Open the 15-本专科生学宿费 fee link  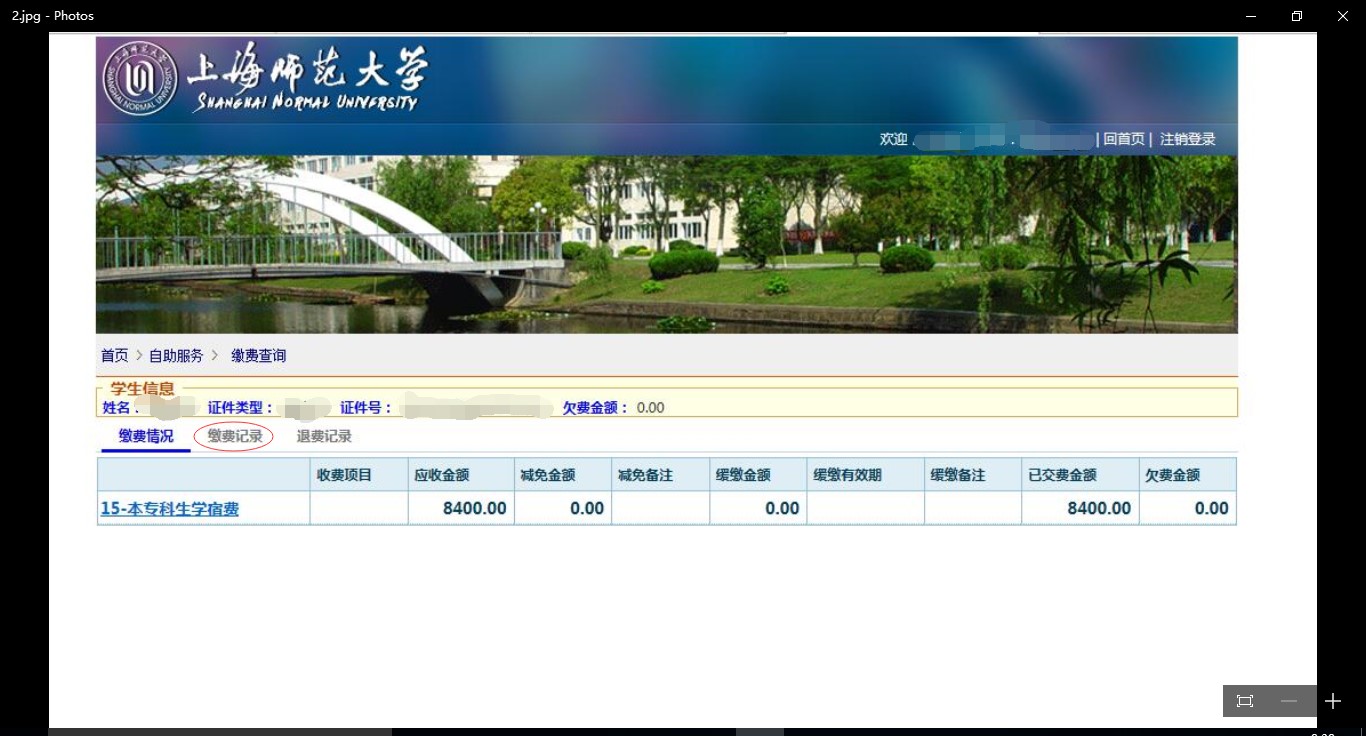[170, 509]
